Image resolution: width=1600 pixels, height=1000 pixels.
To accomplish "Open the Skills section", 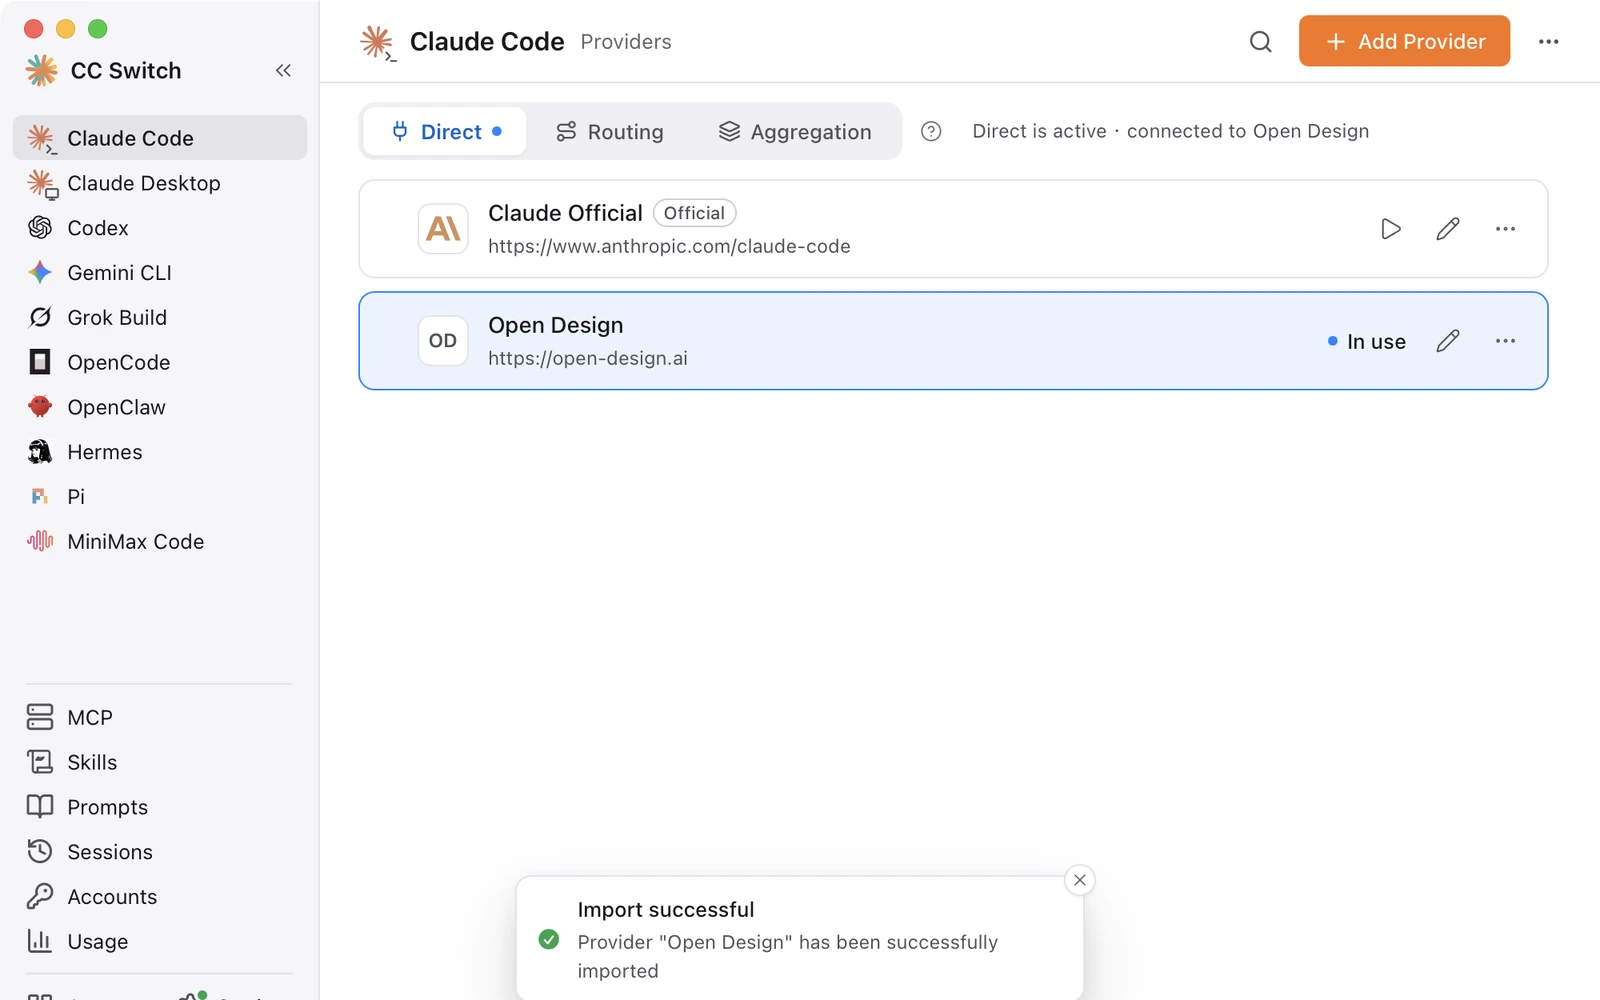I will tap(160, 762).
